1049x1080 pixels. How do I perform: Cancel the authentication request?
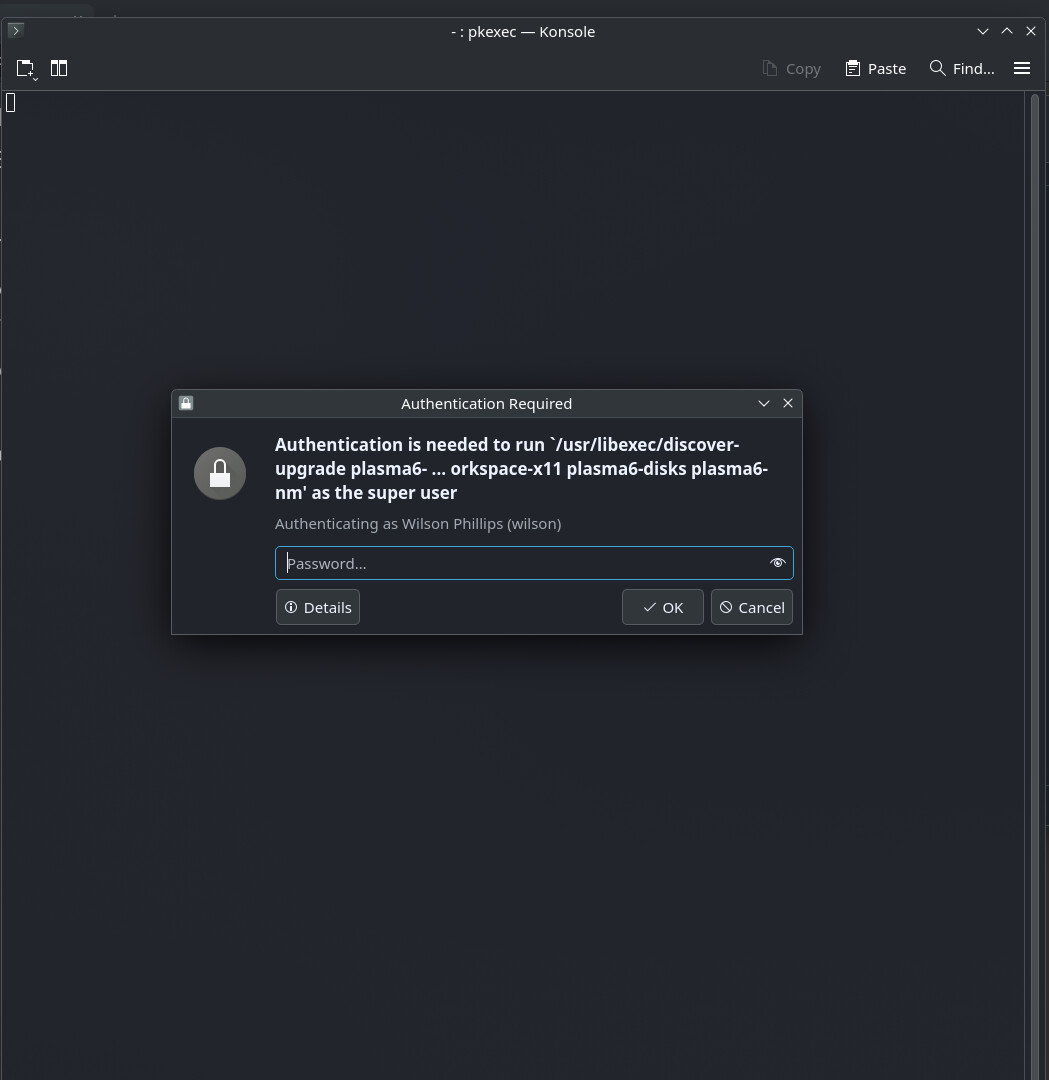(x=751, y=607)
